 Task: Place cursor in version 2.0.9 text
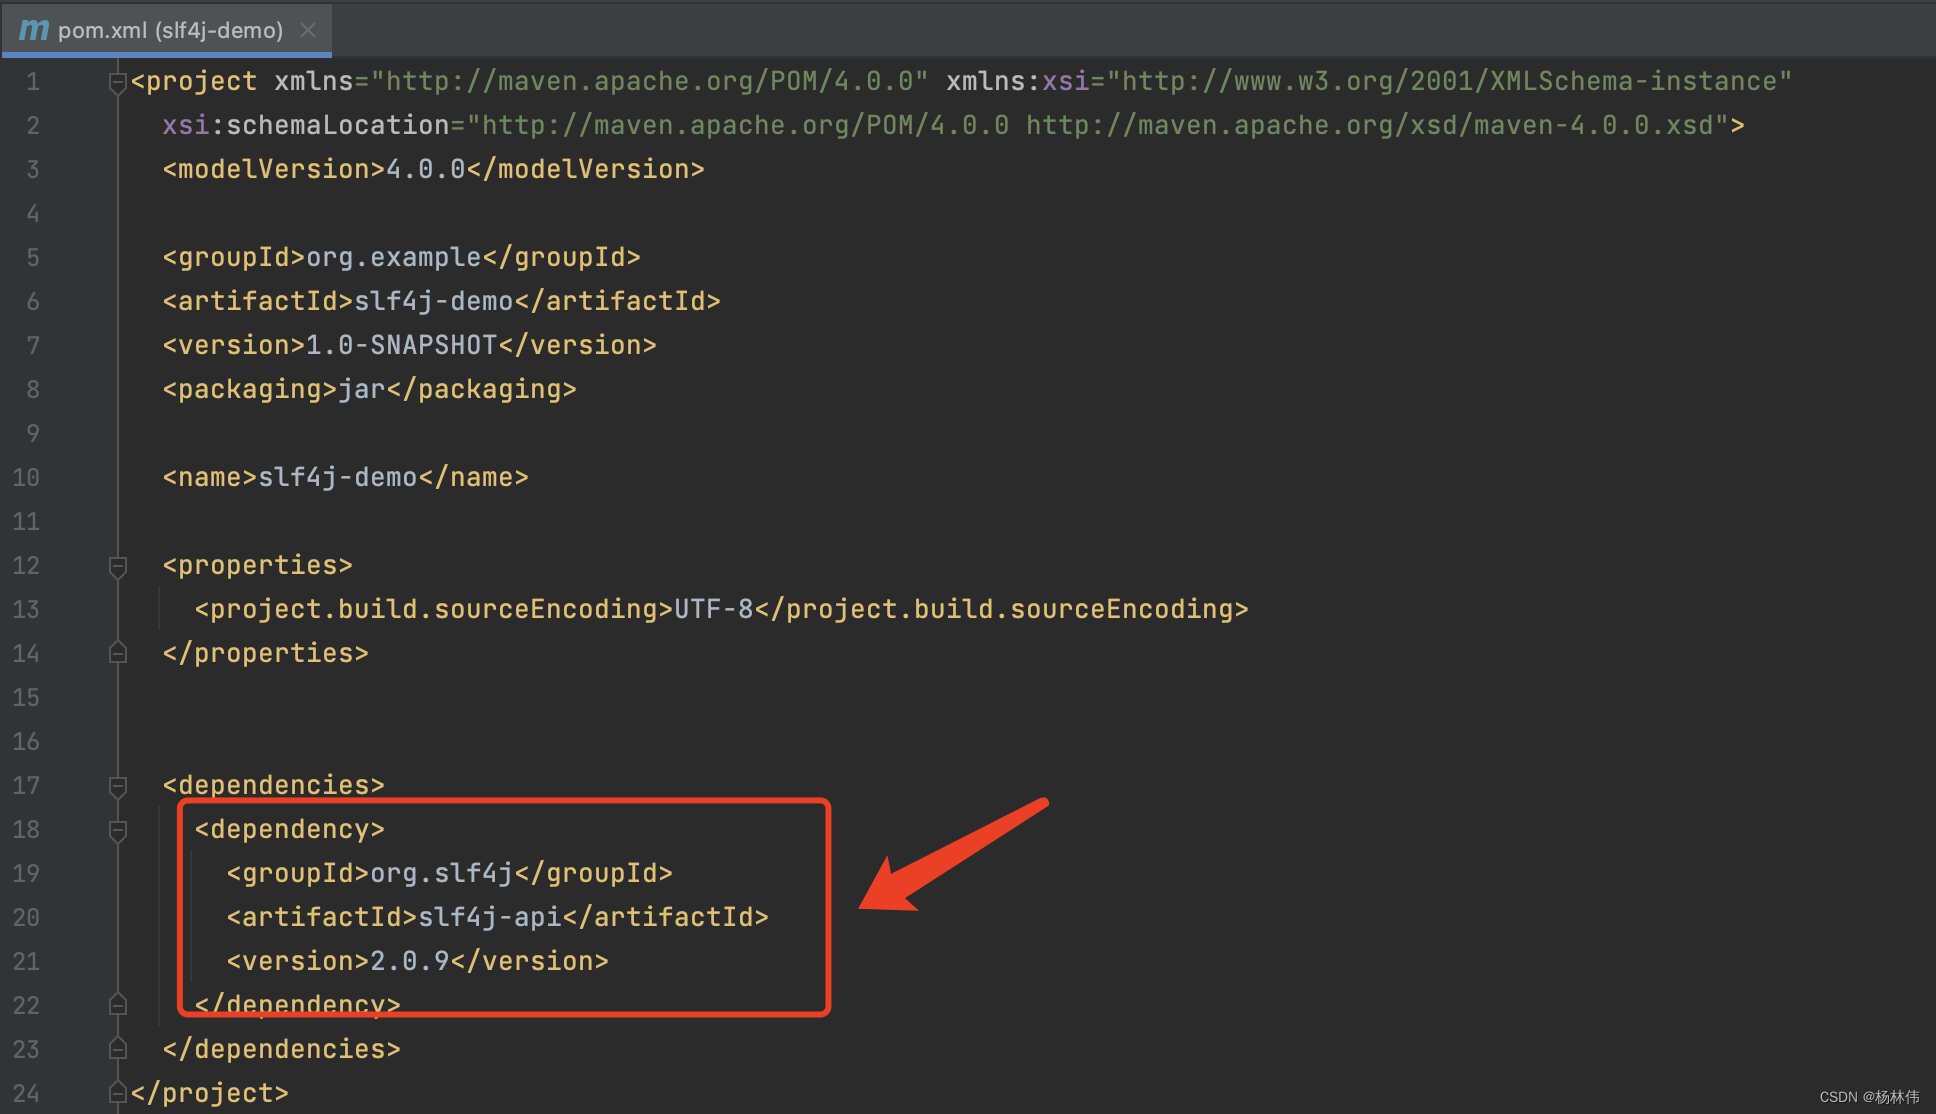(409, 962)
